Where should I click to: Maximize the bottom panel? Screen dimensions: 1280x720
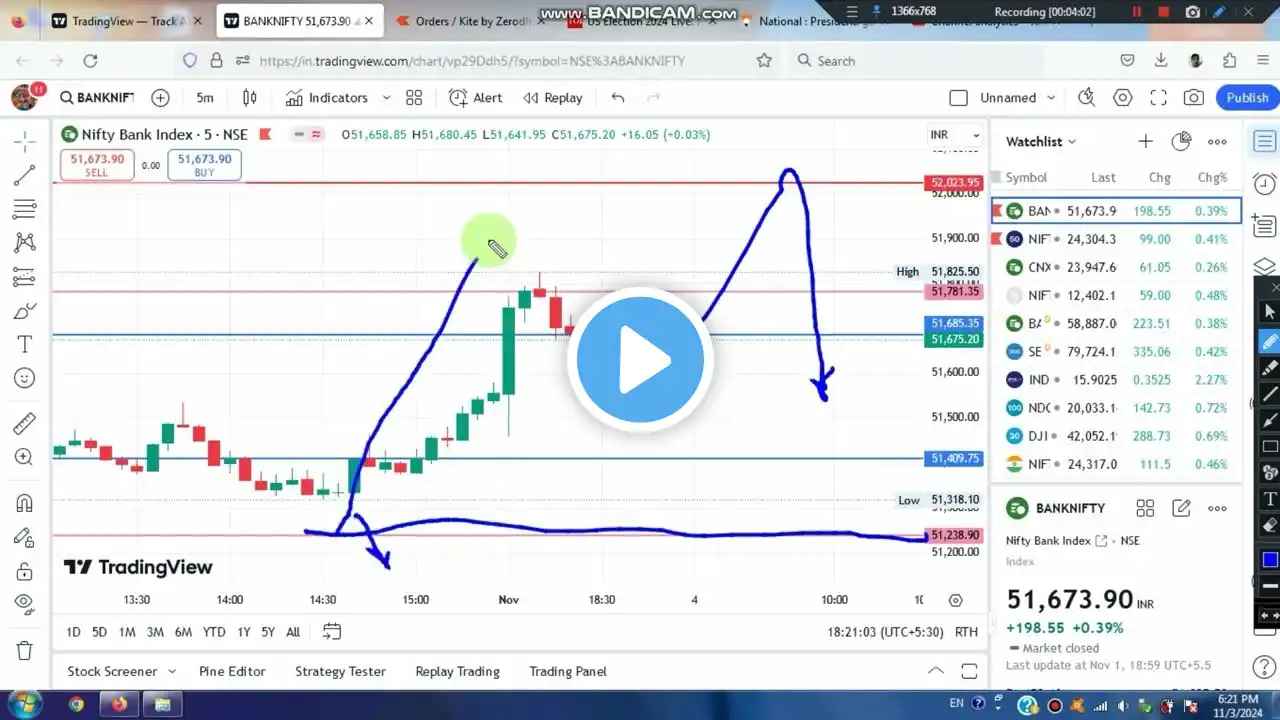click(969, 671)
